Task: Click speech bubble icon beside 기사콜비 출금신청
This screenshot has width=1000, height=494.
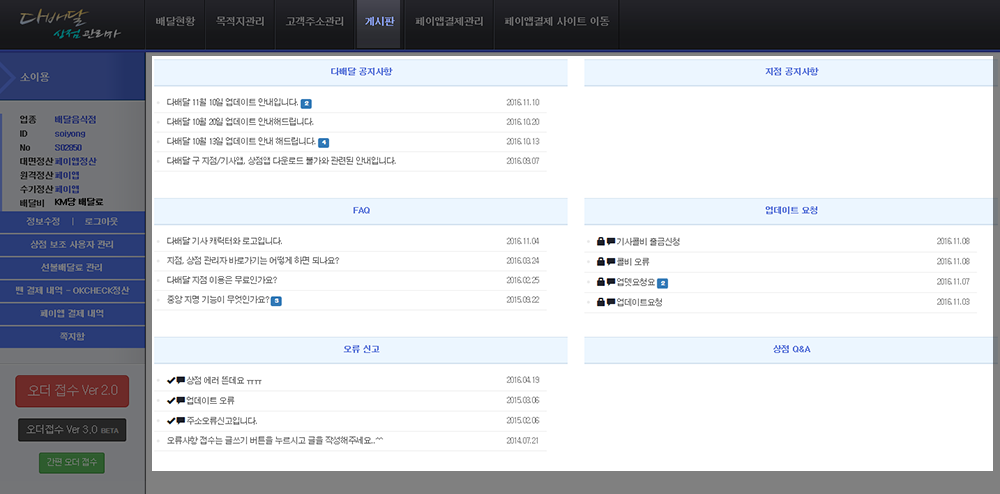Action: 611,242
